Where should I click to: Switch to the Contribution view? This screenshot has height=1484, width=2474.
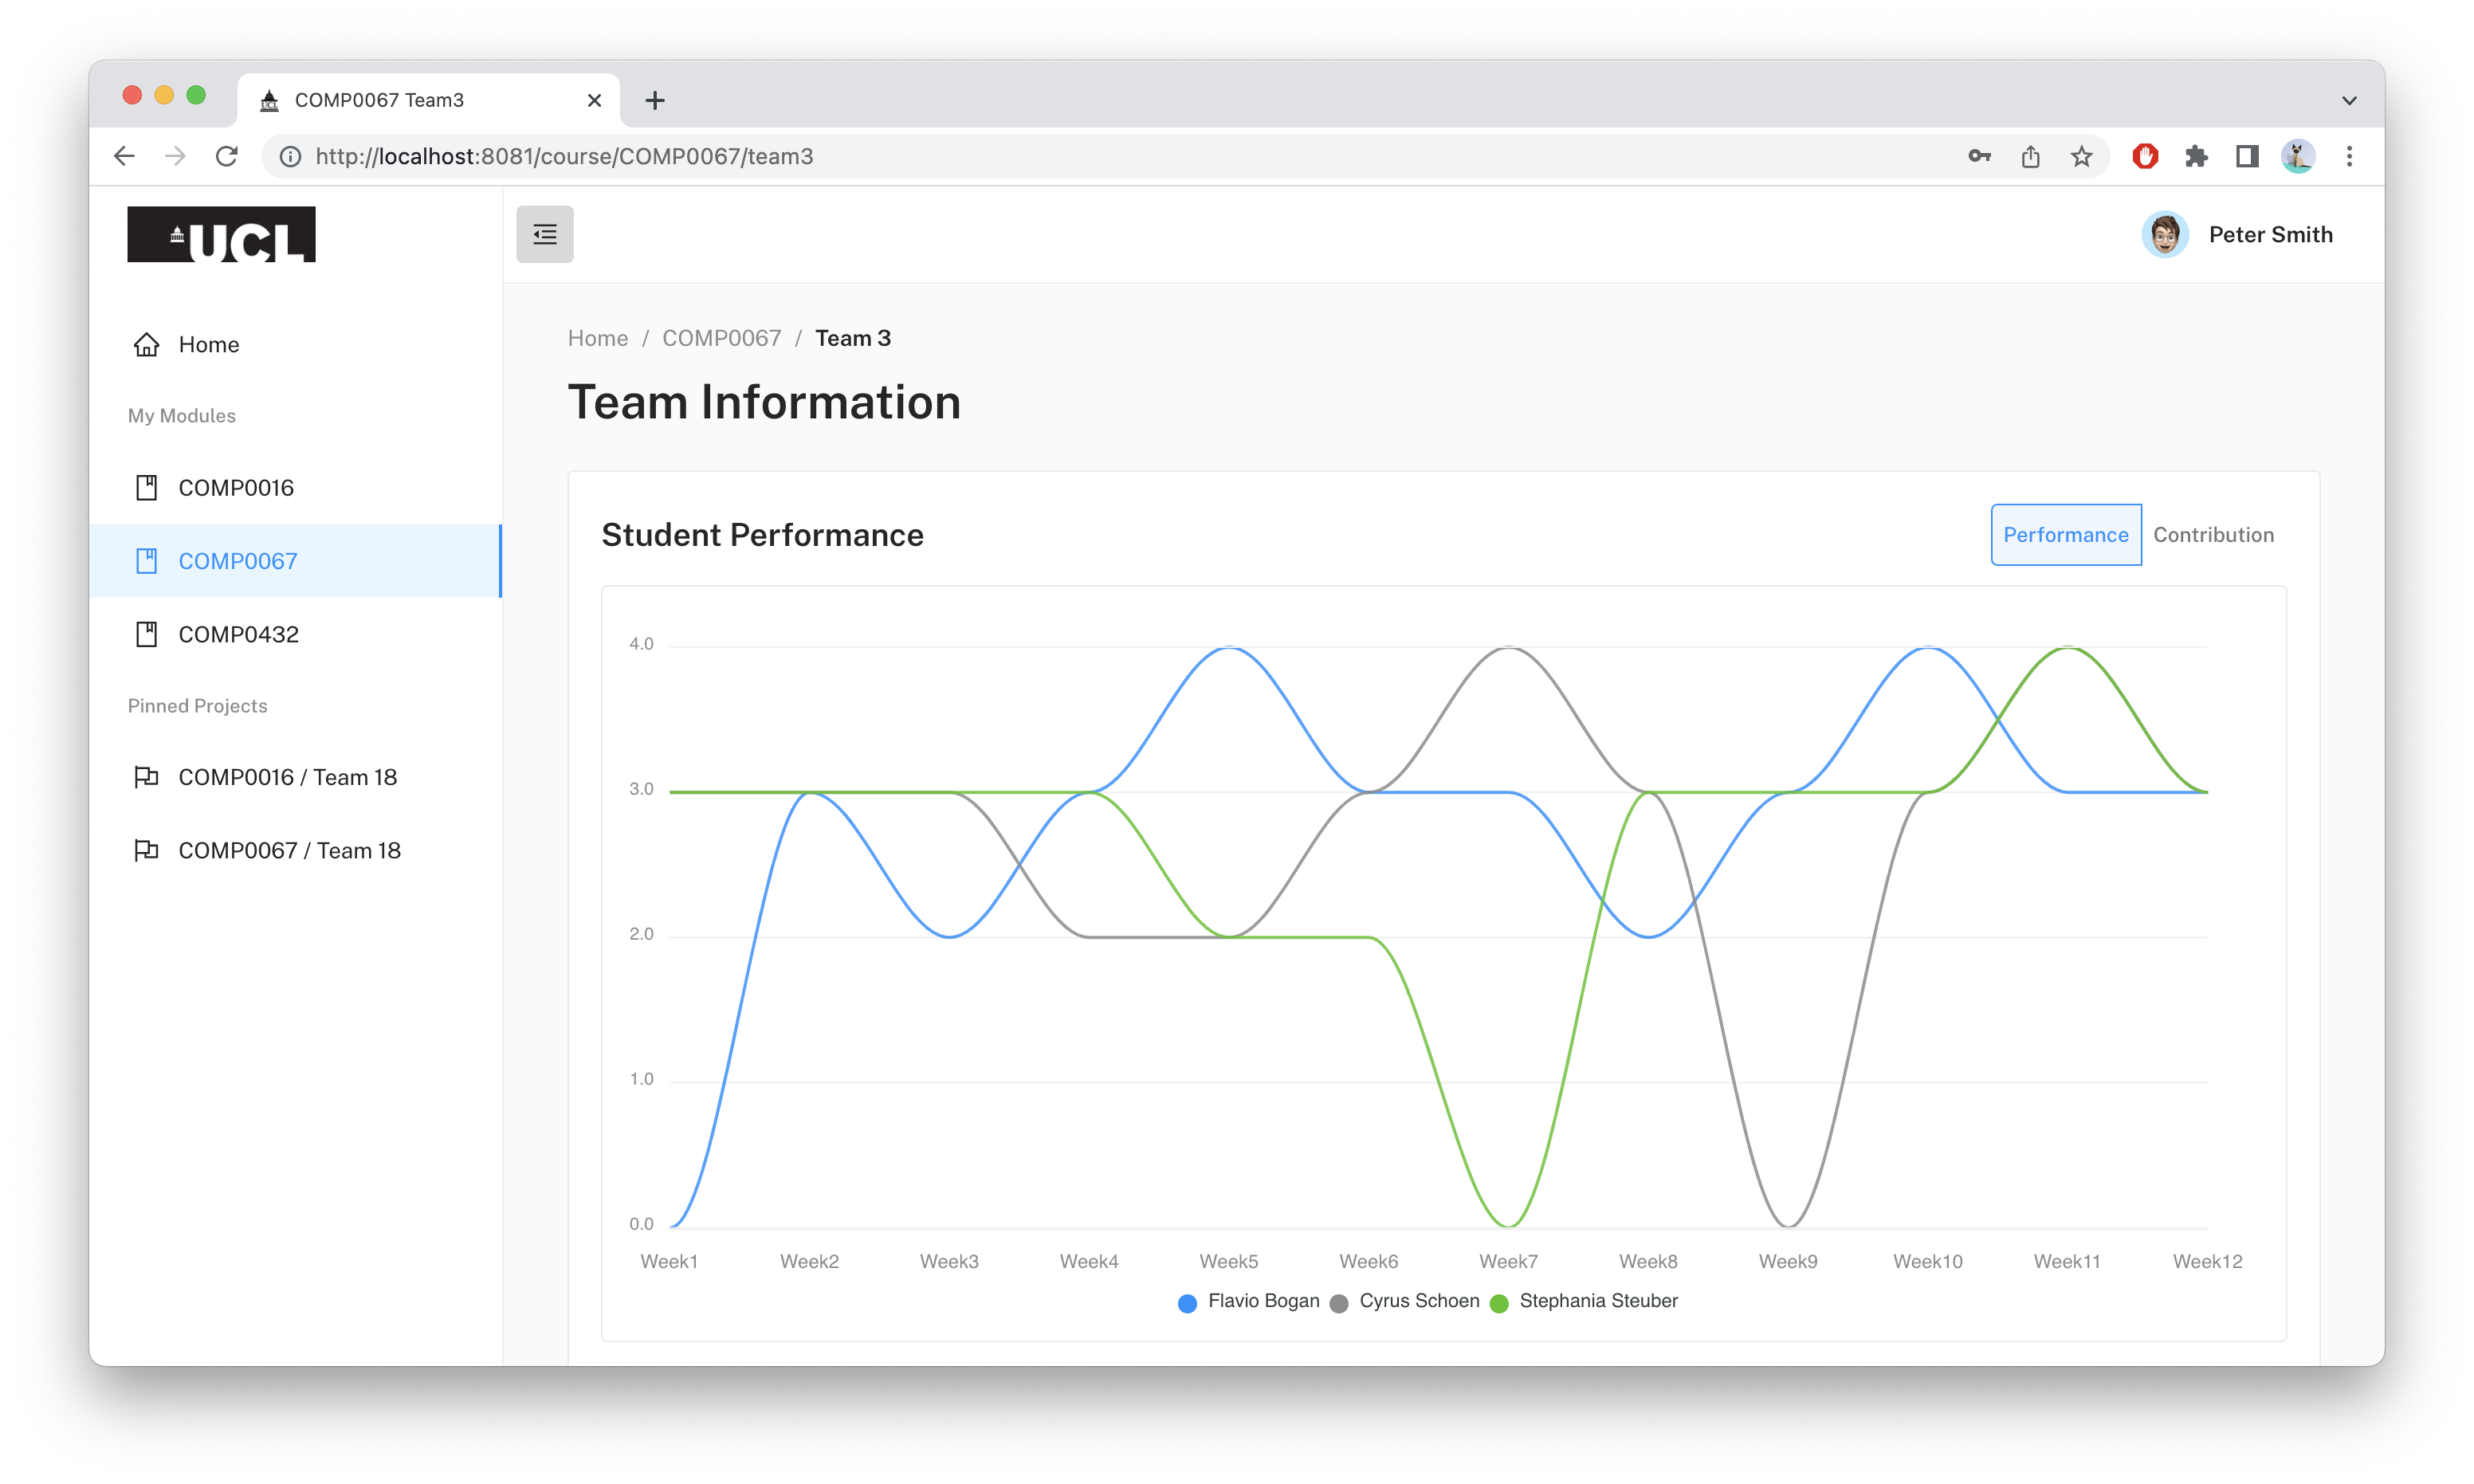(2213, 534)
